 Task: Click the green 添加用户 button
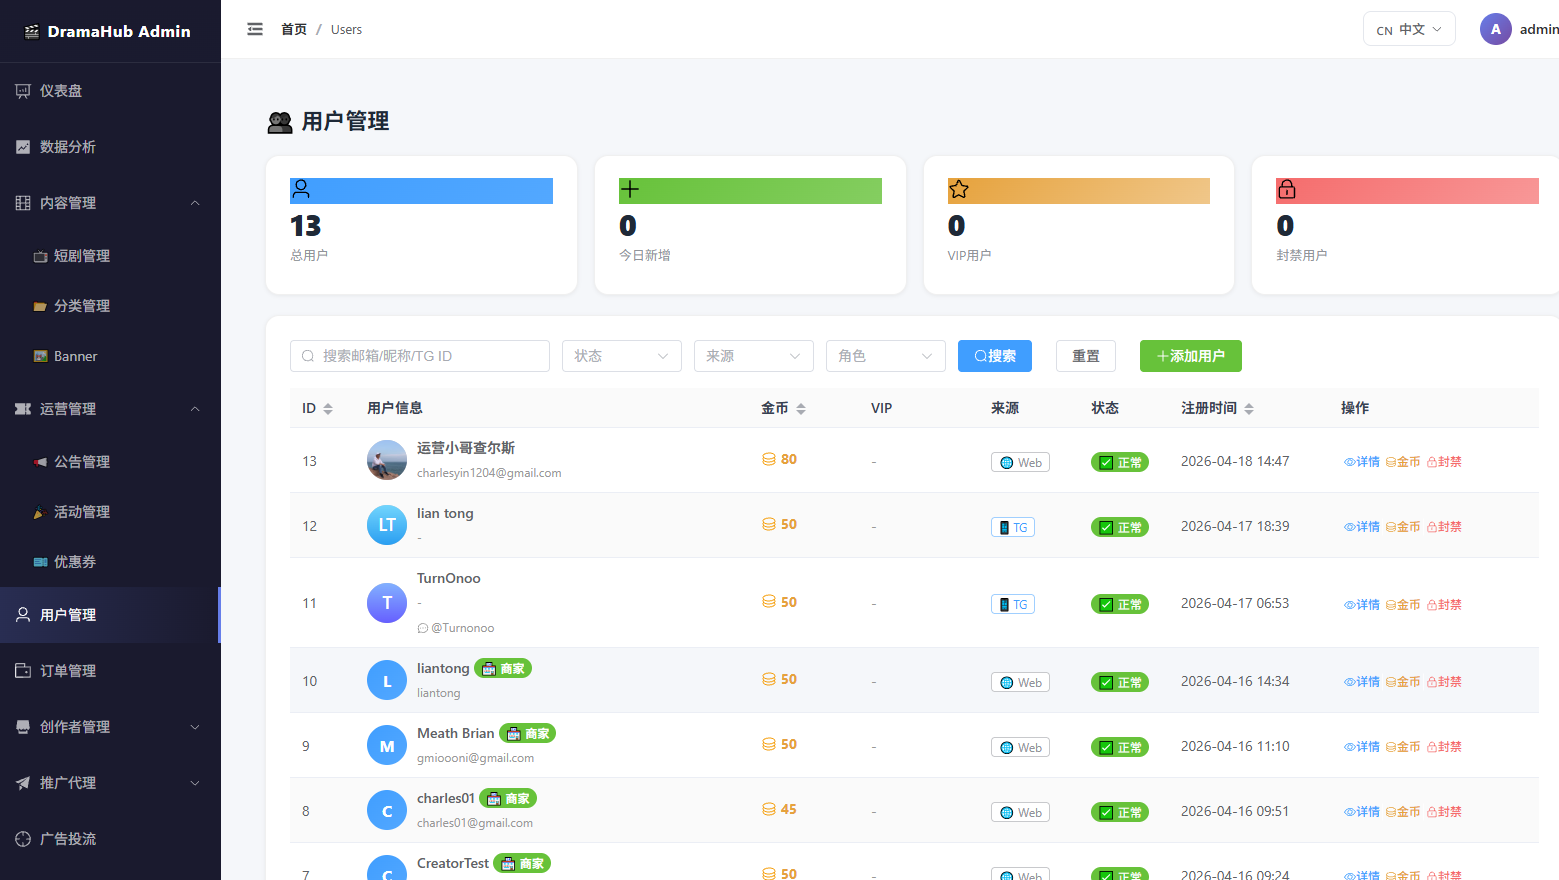pyautogui.click(x=1191, y=356)
